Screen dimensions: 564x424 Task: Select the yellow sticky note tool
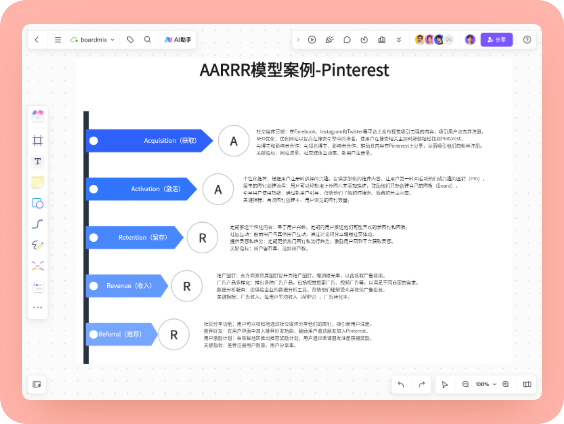38,182
